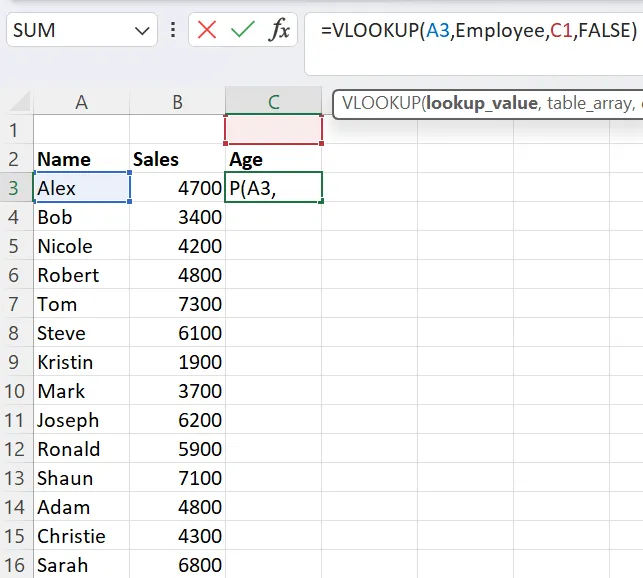Click sales value 4700 for Alex
Viewport: 643px width, 578px height.
pyautogui.click(x=177, y=188)
